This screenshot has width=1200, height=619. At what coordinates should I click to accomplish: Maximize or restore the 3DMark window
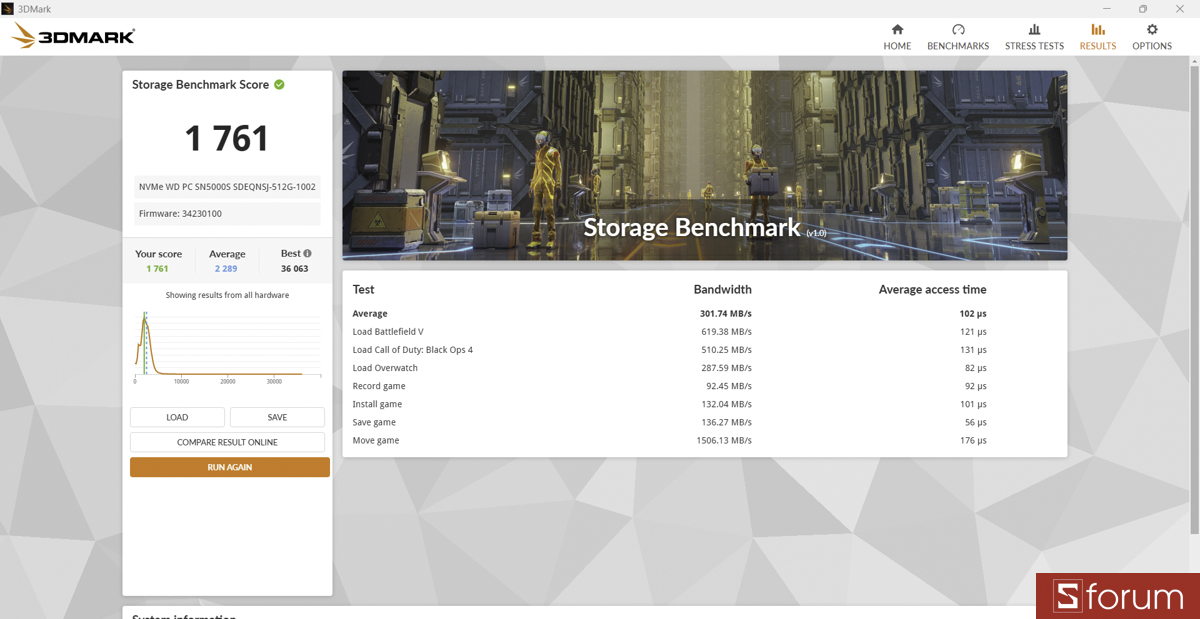coord(1142,9)
